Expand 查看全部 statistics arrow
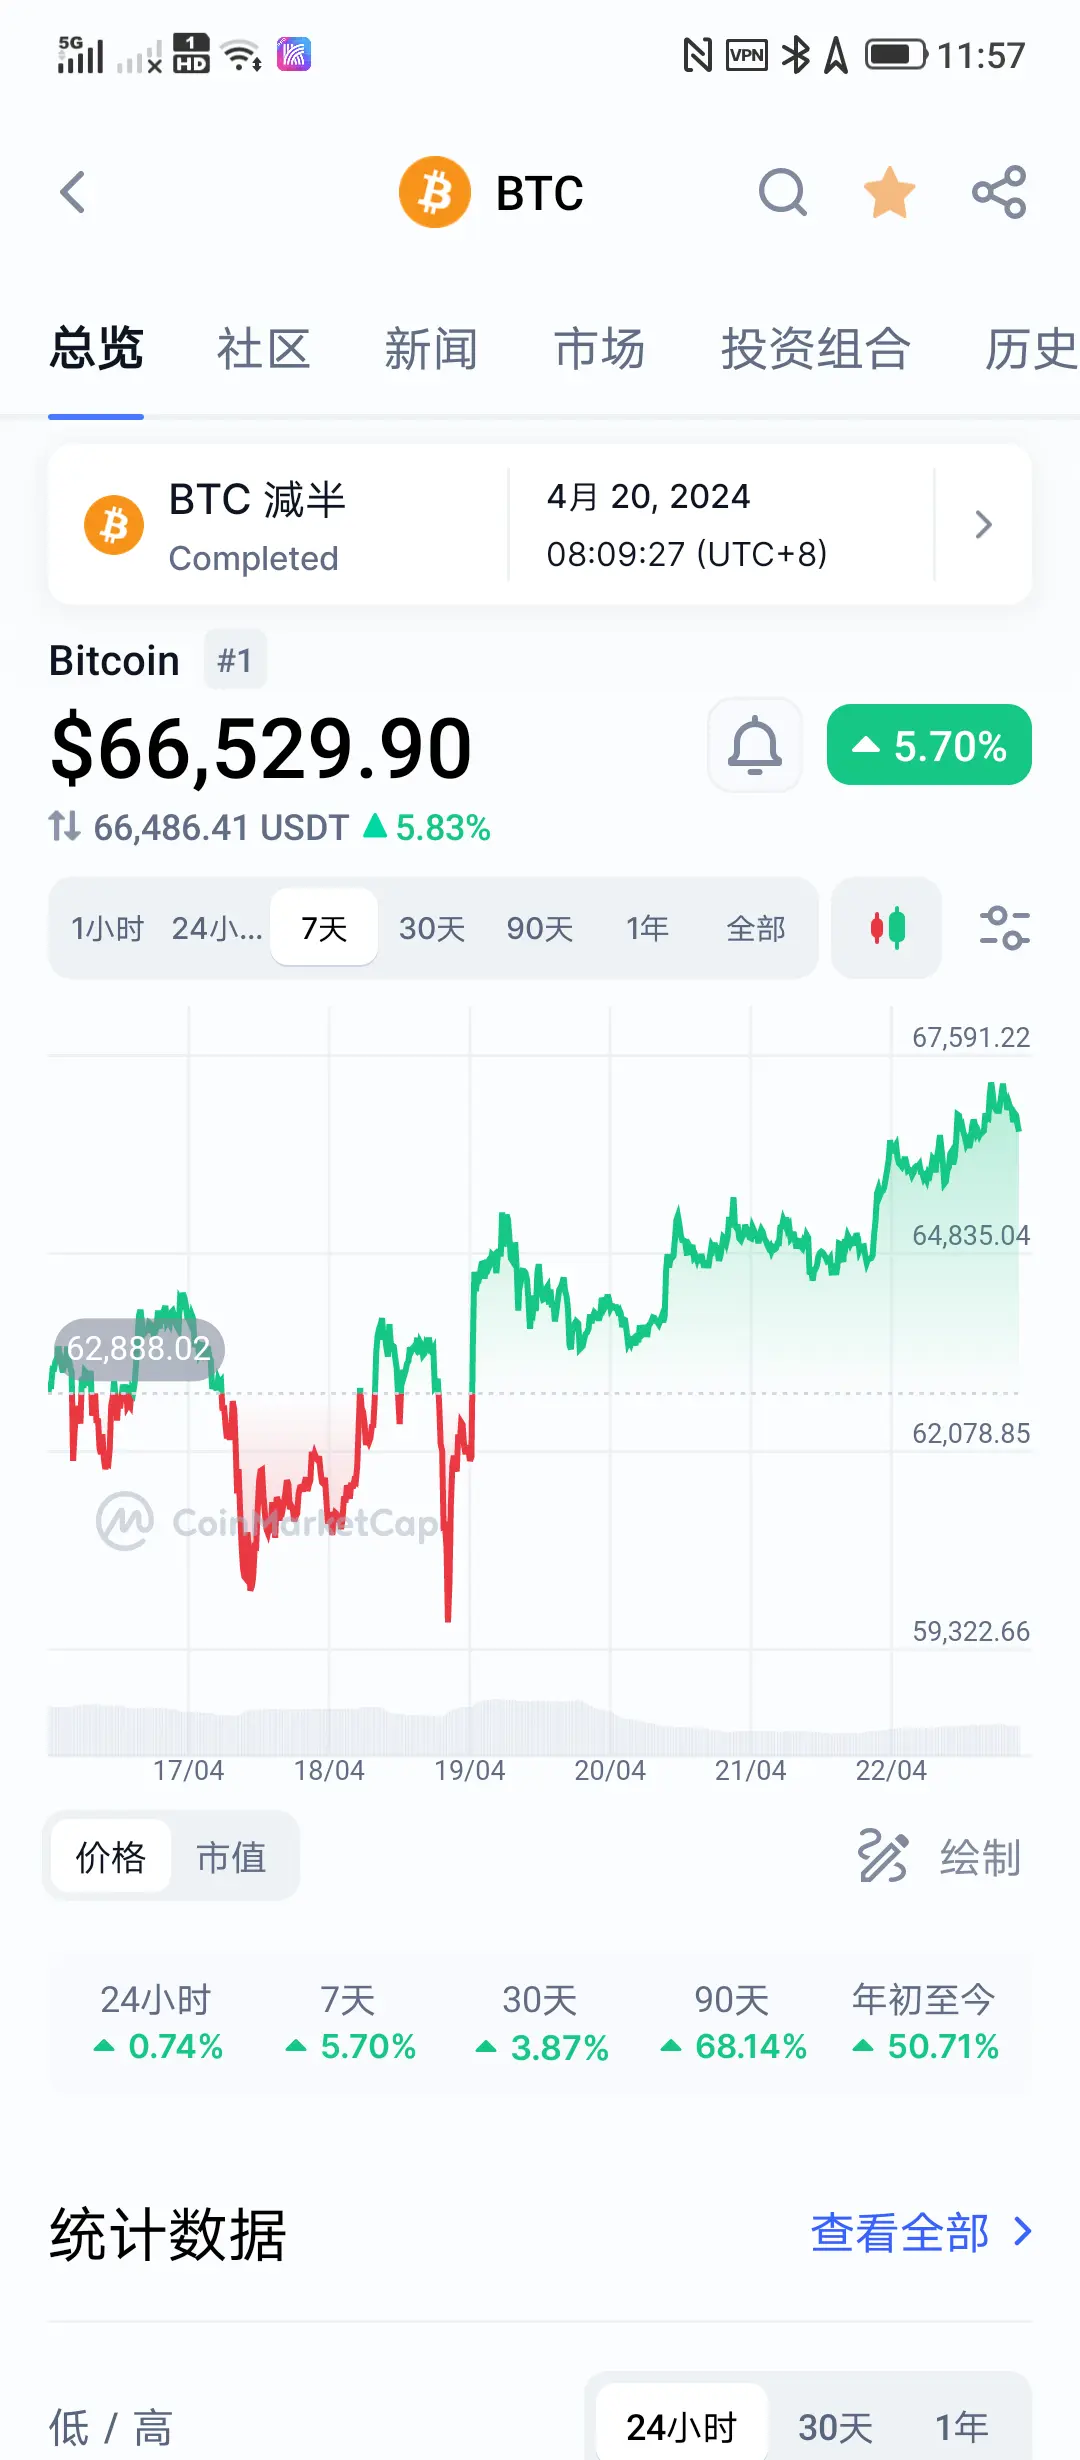Viewport: 1080px width, 2460px height. point(1022,2231)
